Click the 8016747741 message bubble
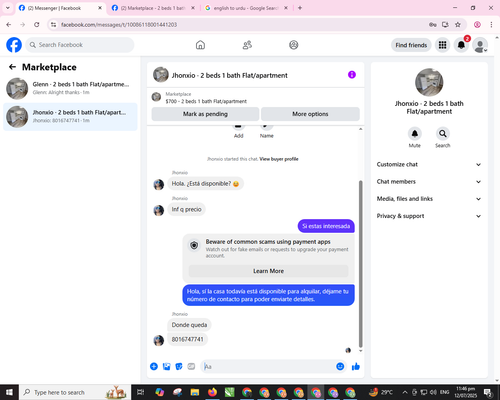The height and width of the screenshot is (400, 500). (x=187, y=339)
